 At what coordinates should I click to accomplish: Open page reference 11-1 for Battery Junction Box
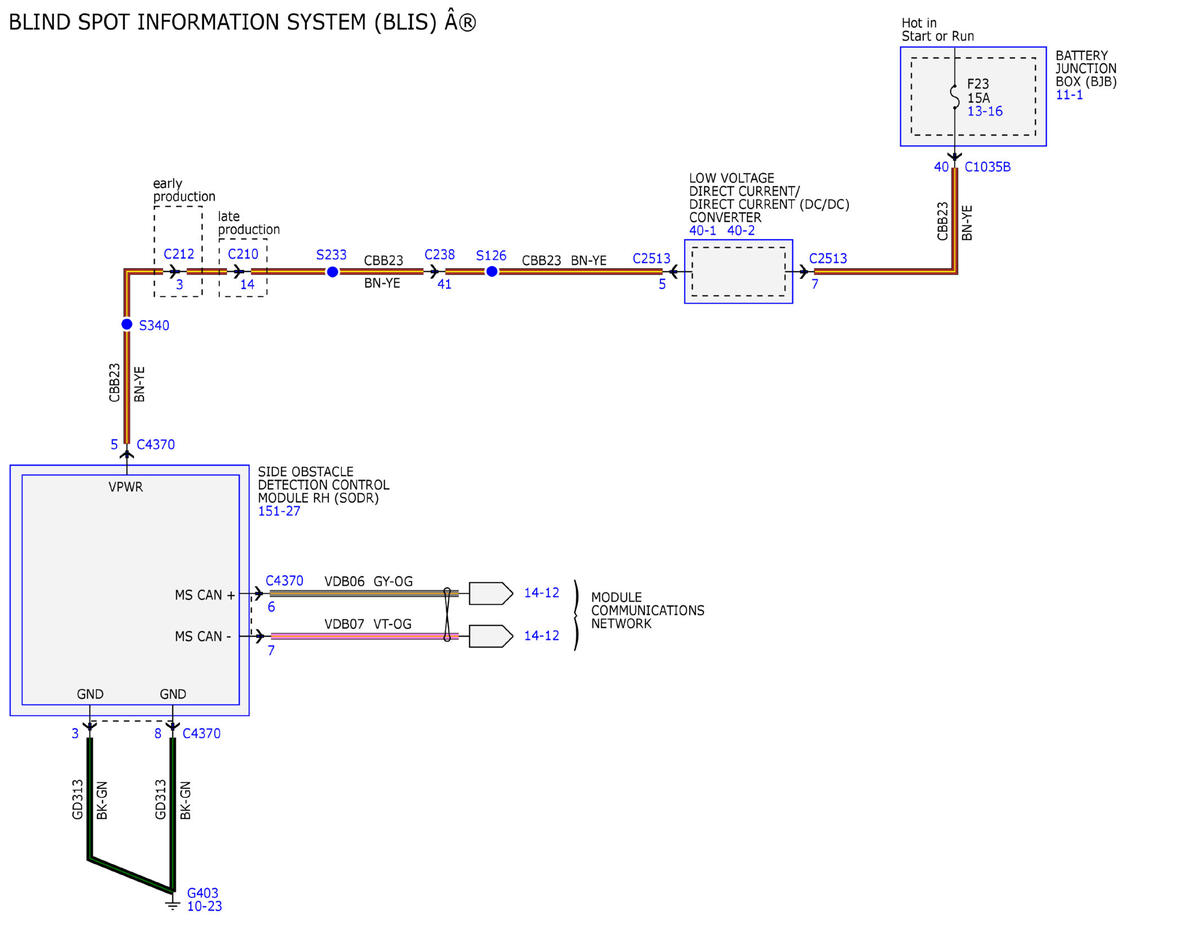click(x=1069, y=94)
